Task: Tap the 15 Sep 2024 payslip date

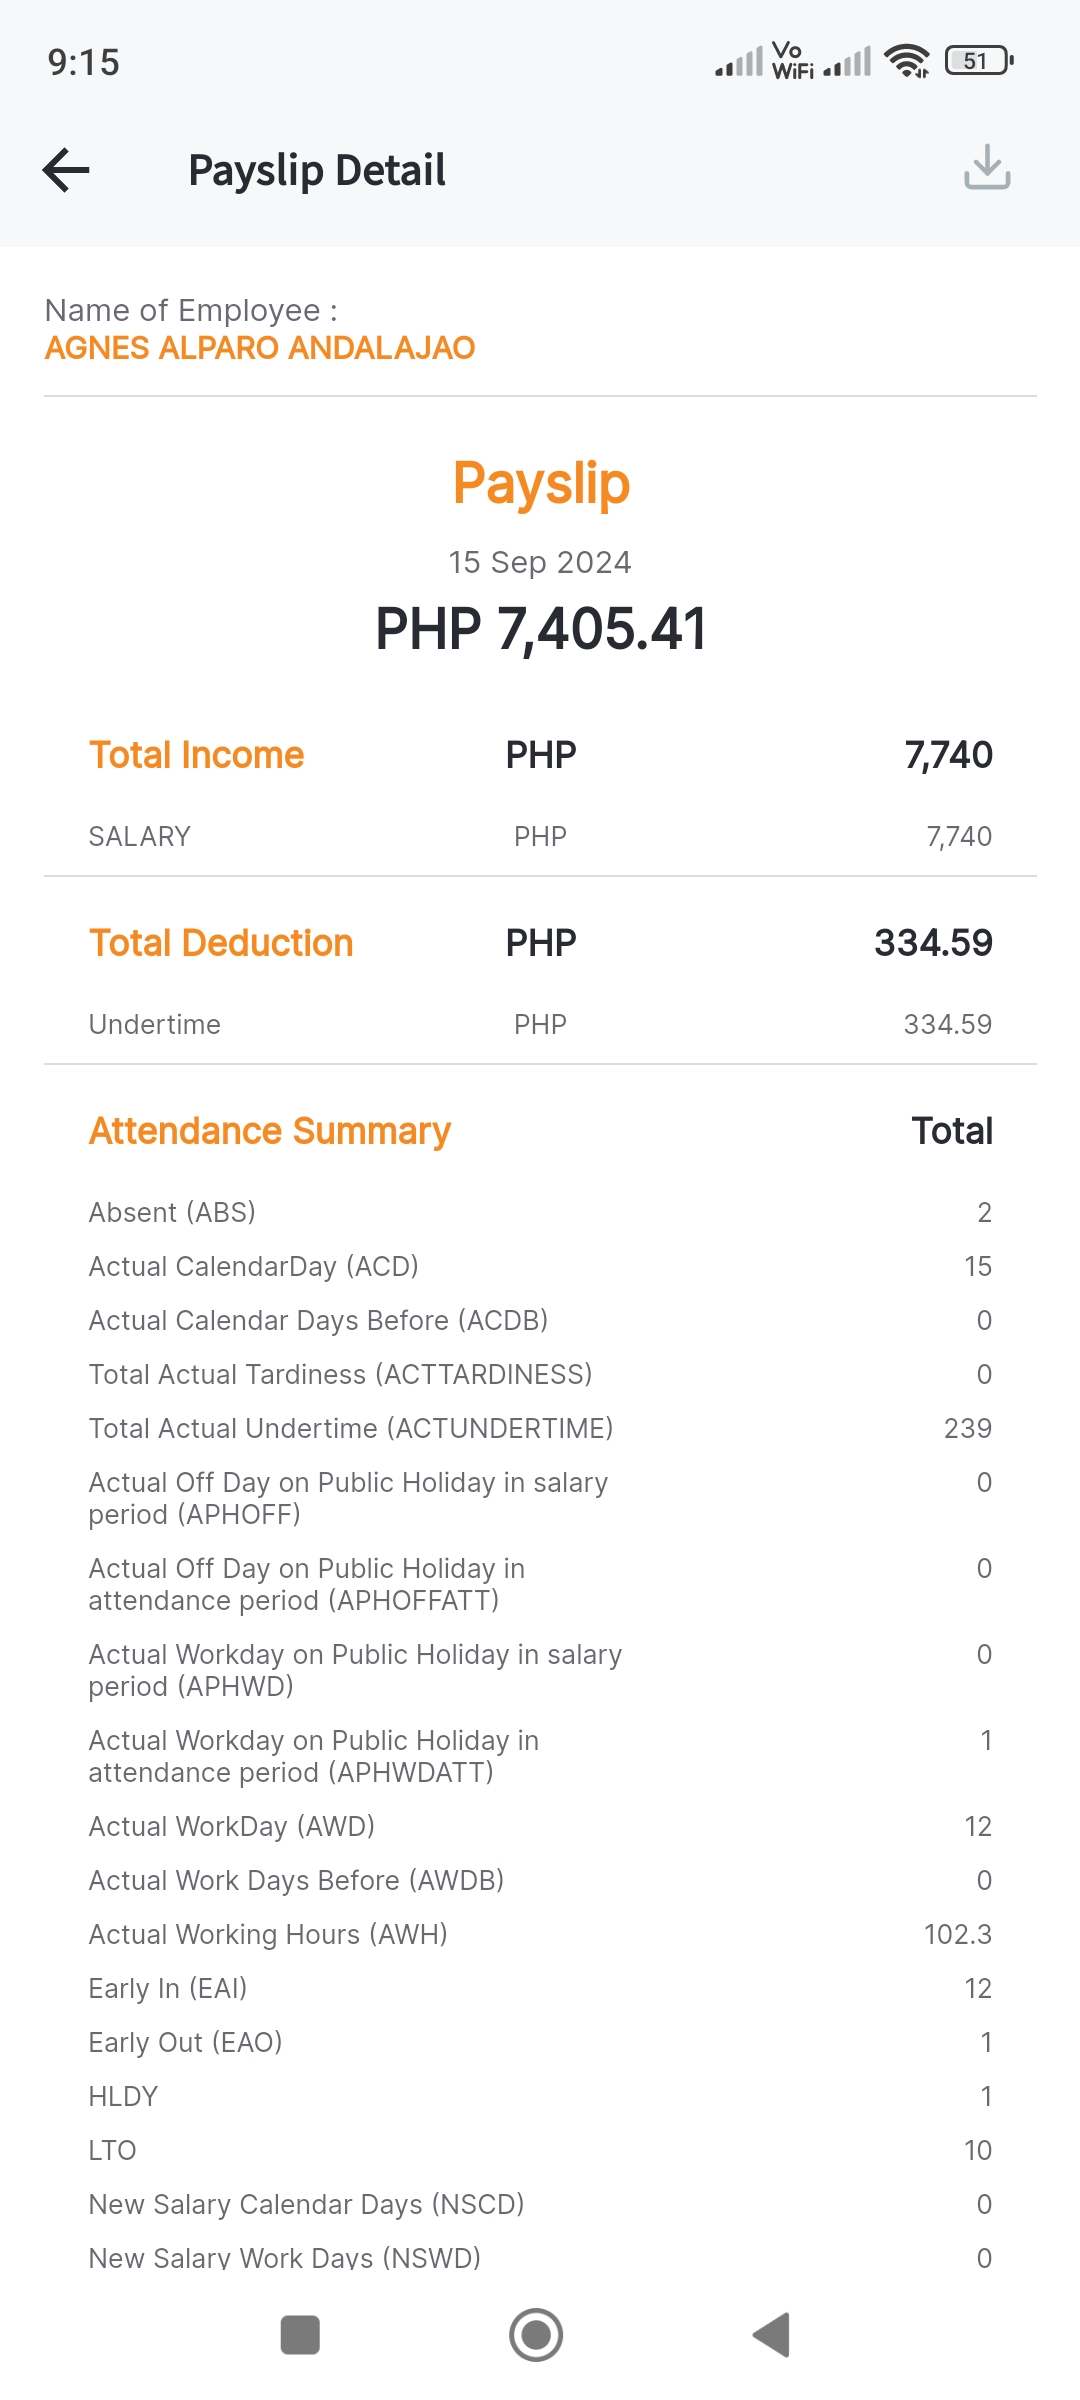Action: (x=540, y=562)
